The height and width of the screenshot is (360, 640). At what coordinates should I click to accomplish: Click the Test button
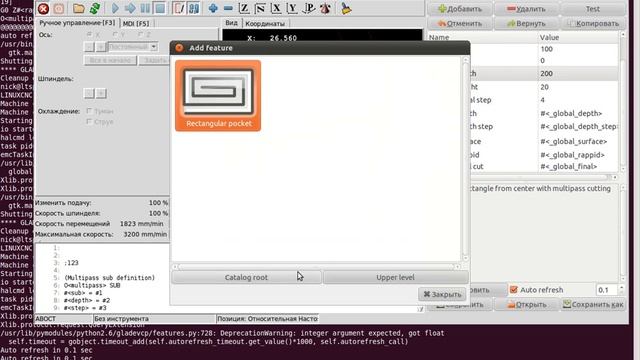click(x=593, y=9)
